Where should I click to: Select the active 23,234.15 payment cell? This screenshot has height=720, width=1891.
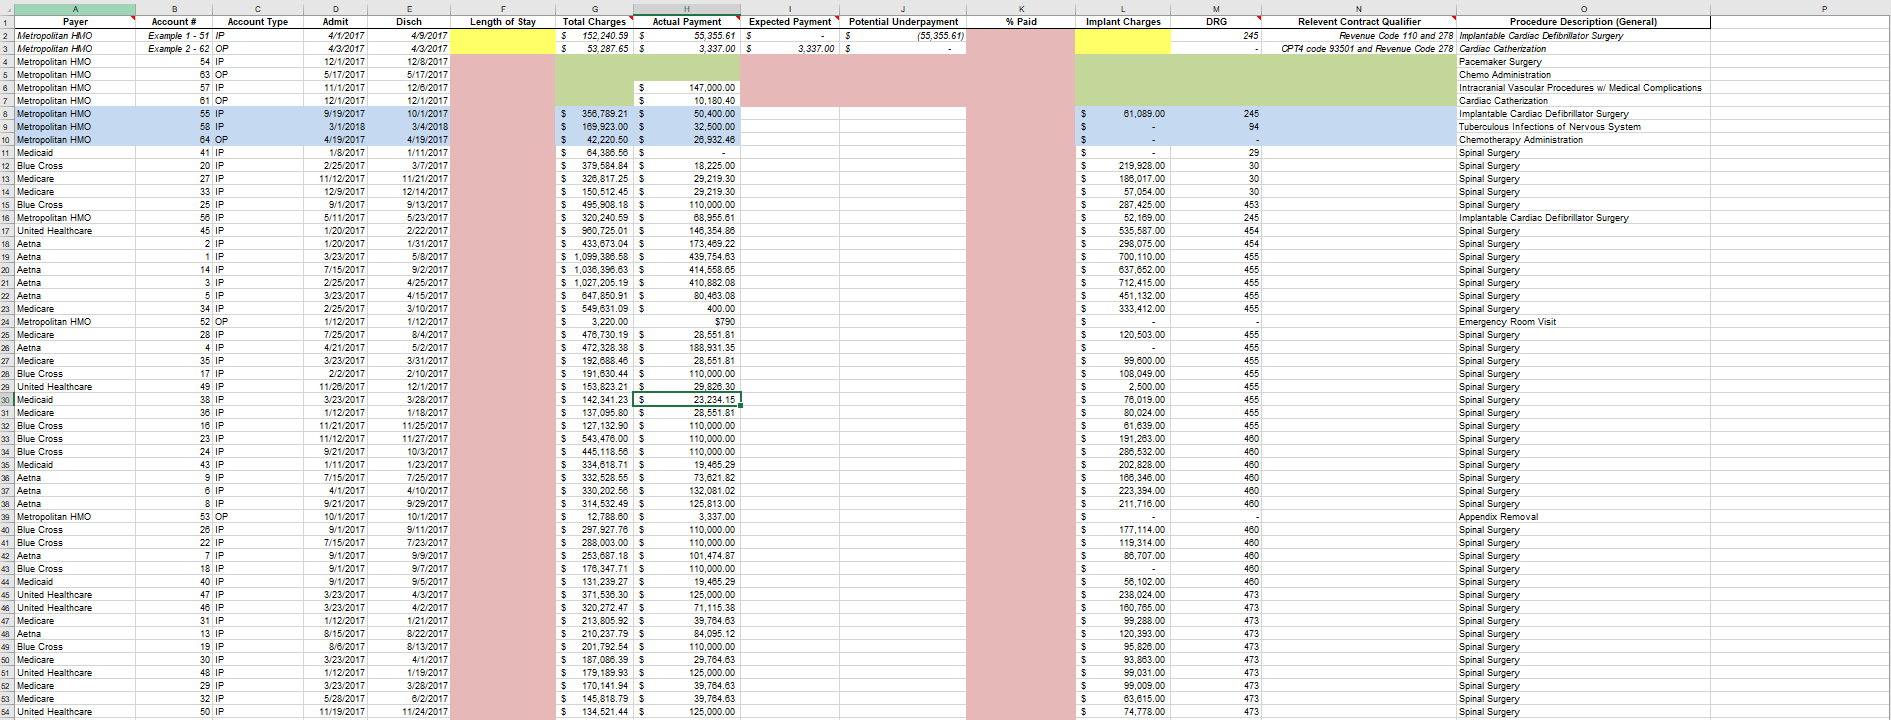(x=687, y=400)
